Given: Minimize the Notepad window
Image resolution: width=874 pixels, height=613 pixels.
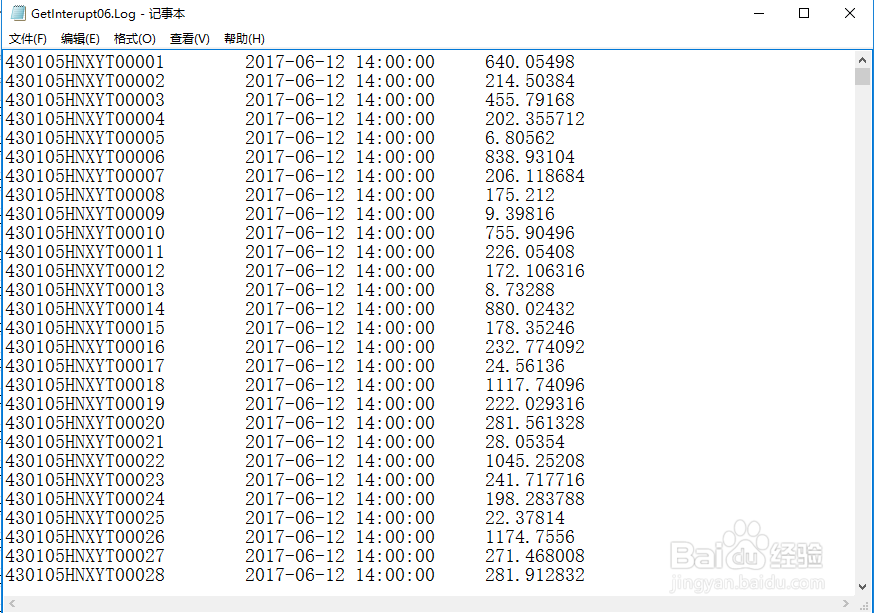Looking at the screenshot, I should tap(759, 13).
